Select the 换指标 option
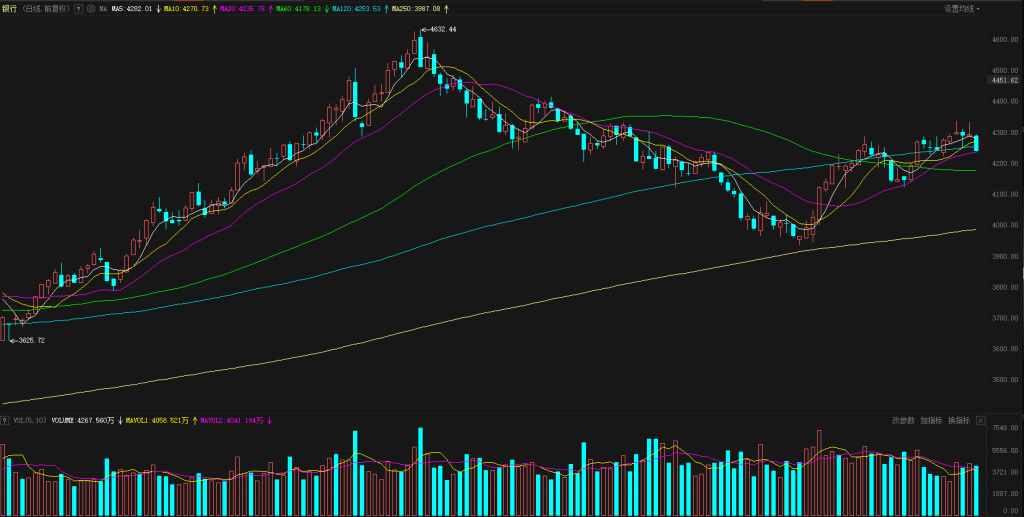 pos(958,421)
